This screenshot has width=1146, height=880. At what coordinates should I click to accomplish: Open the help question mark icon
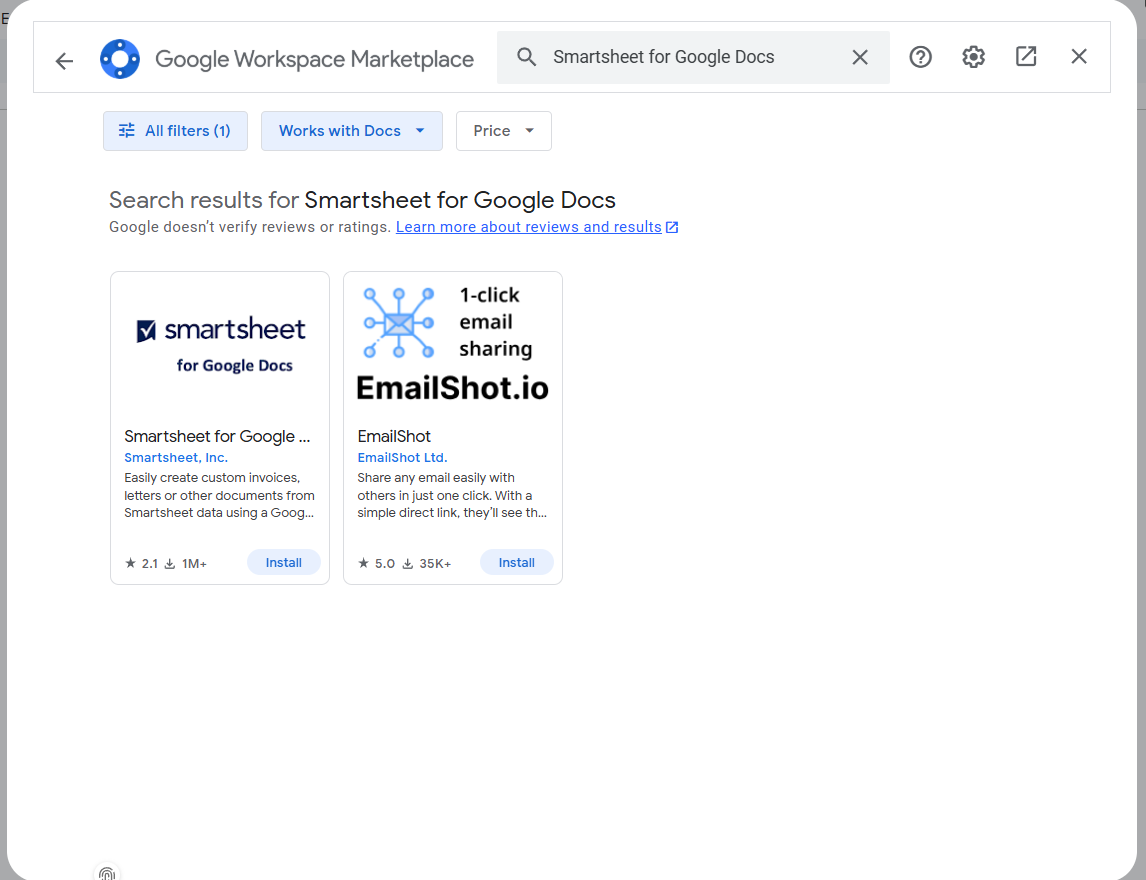[920, 57]
